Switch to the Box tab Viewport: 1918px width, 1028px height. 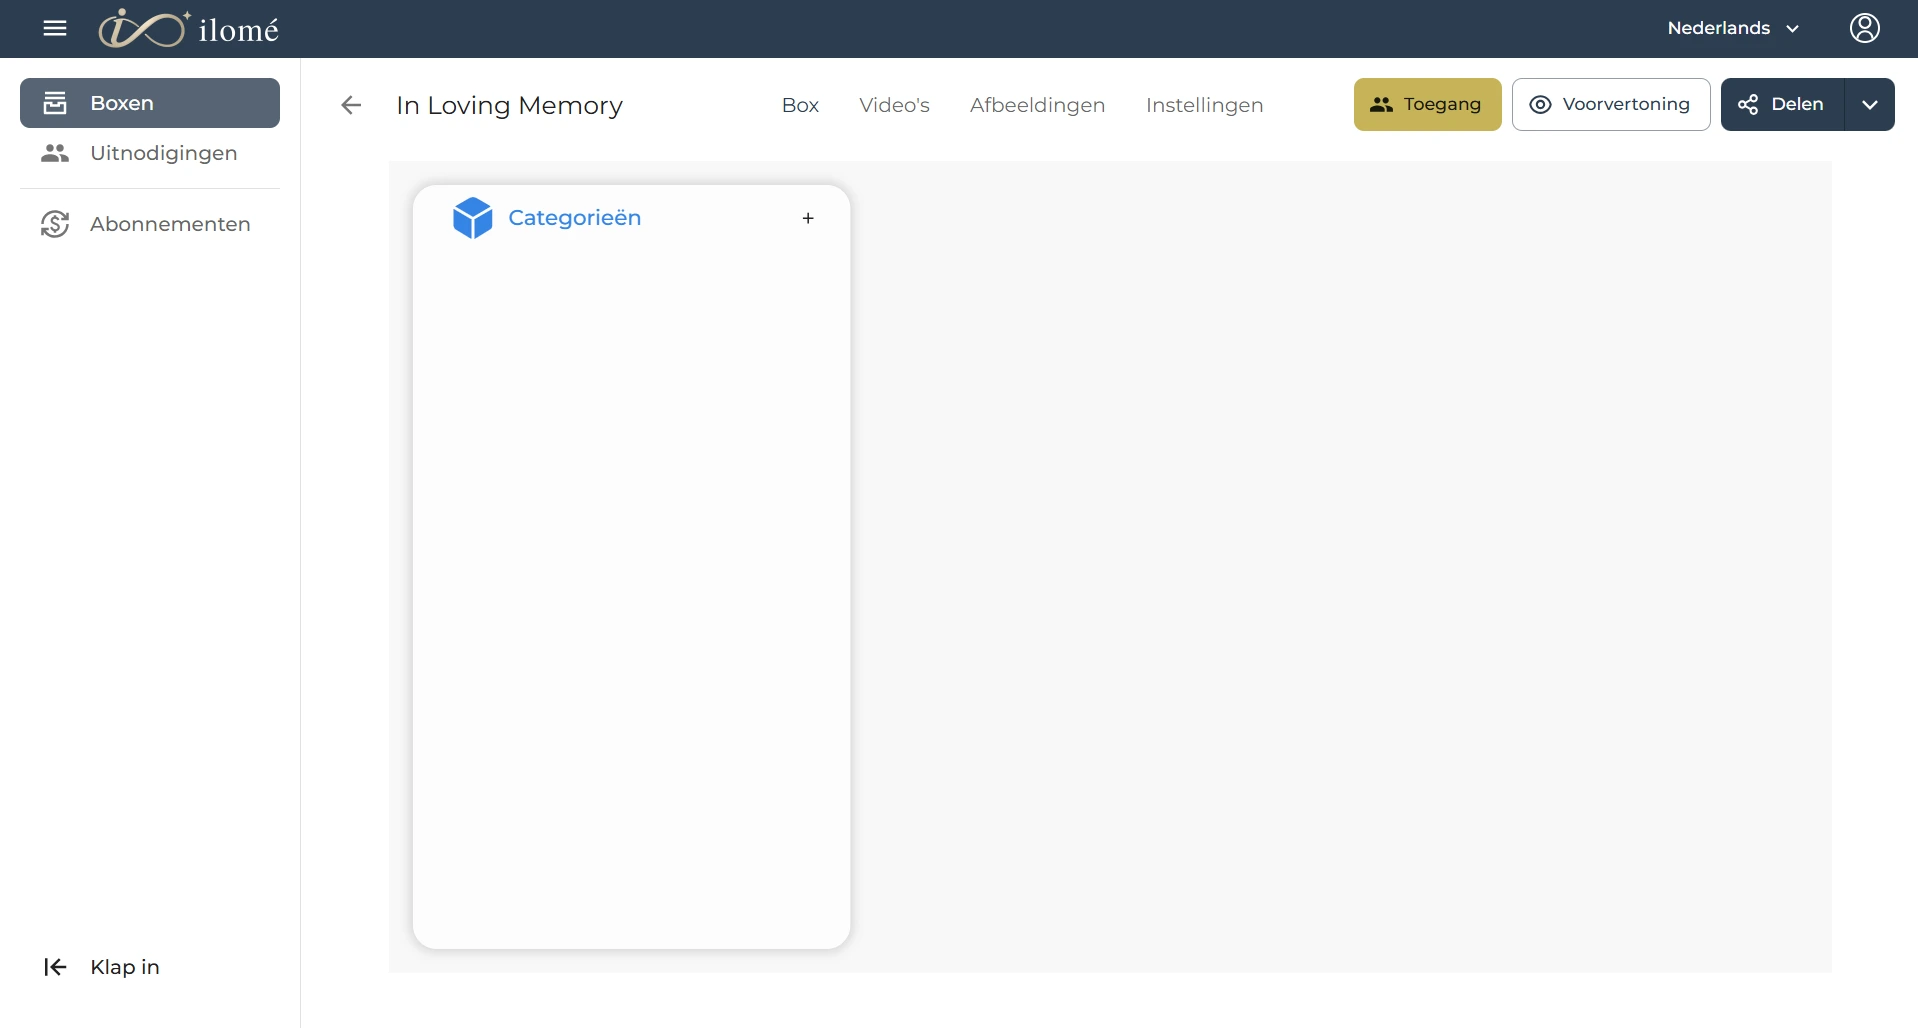point(800,105)
